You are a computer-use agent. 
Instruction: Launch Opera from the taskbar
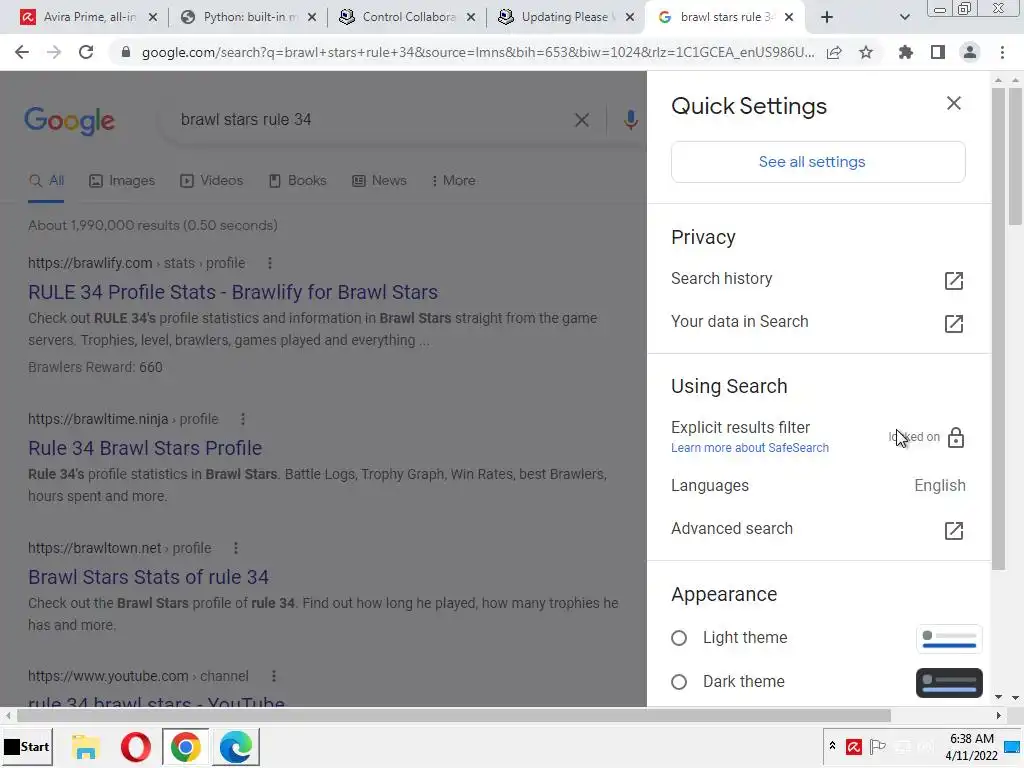pyautogui.click(x=135, y=747)
